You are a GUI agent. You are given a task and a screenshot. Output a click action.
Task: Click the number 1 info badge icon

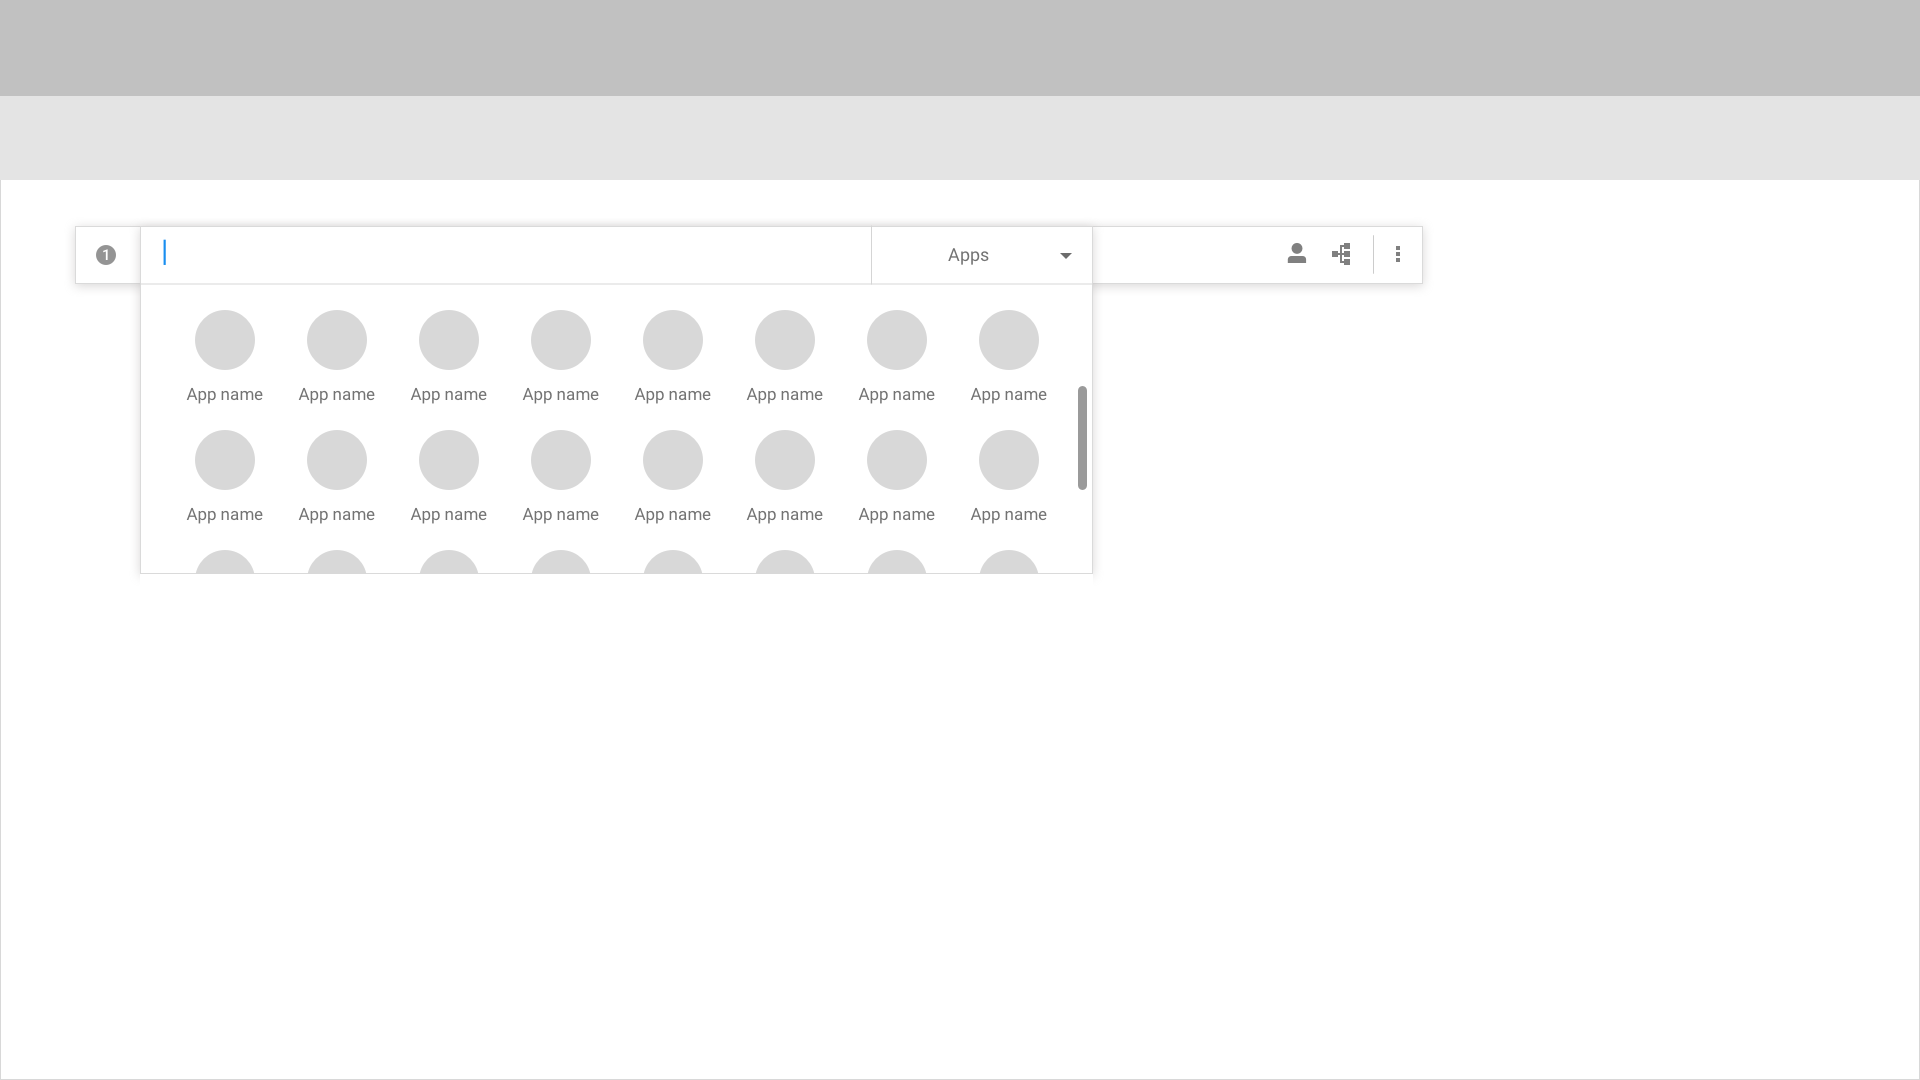coord(106,255)
